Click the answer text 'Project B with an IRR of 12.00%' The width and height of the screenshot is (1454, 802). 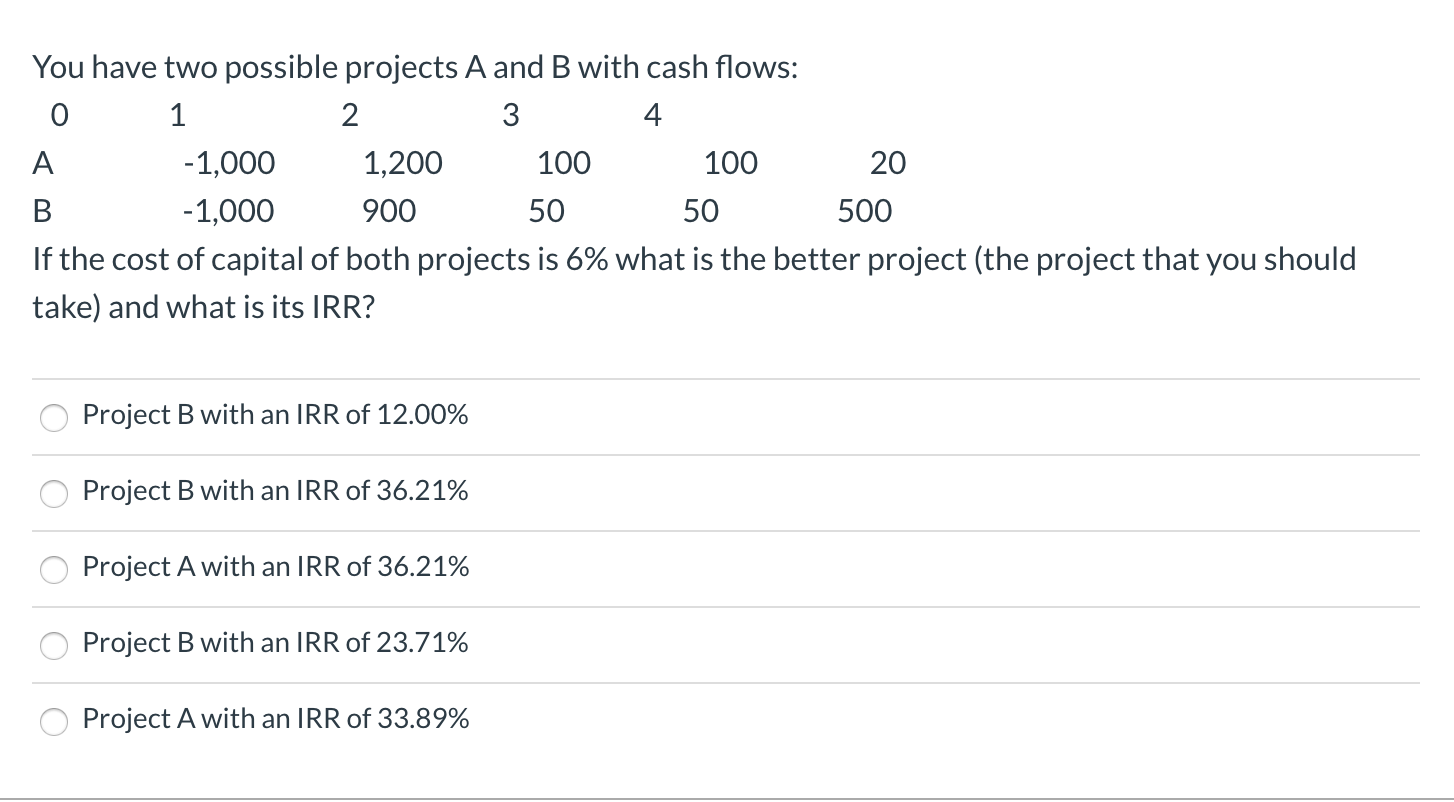click(x=276, y=414)
